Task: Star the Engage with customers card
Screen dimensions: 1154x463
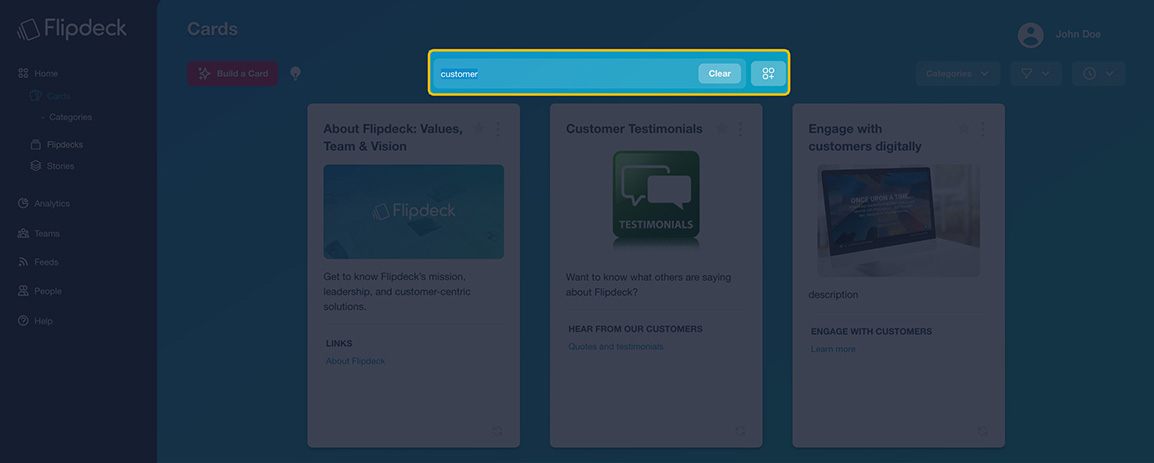Action: tap(964, 129)
